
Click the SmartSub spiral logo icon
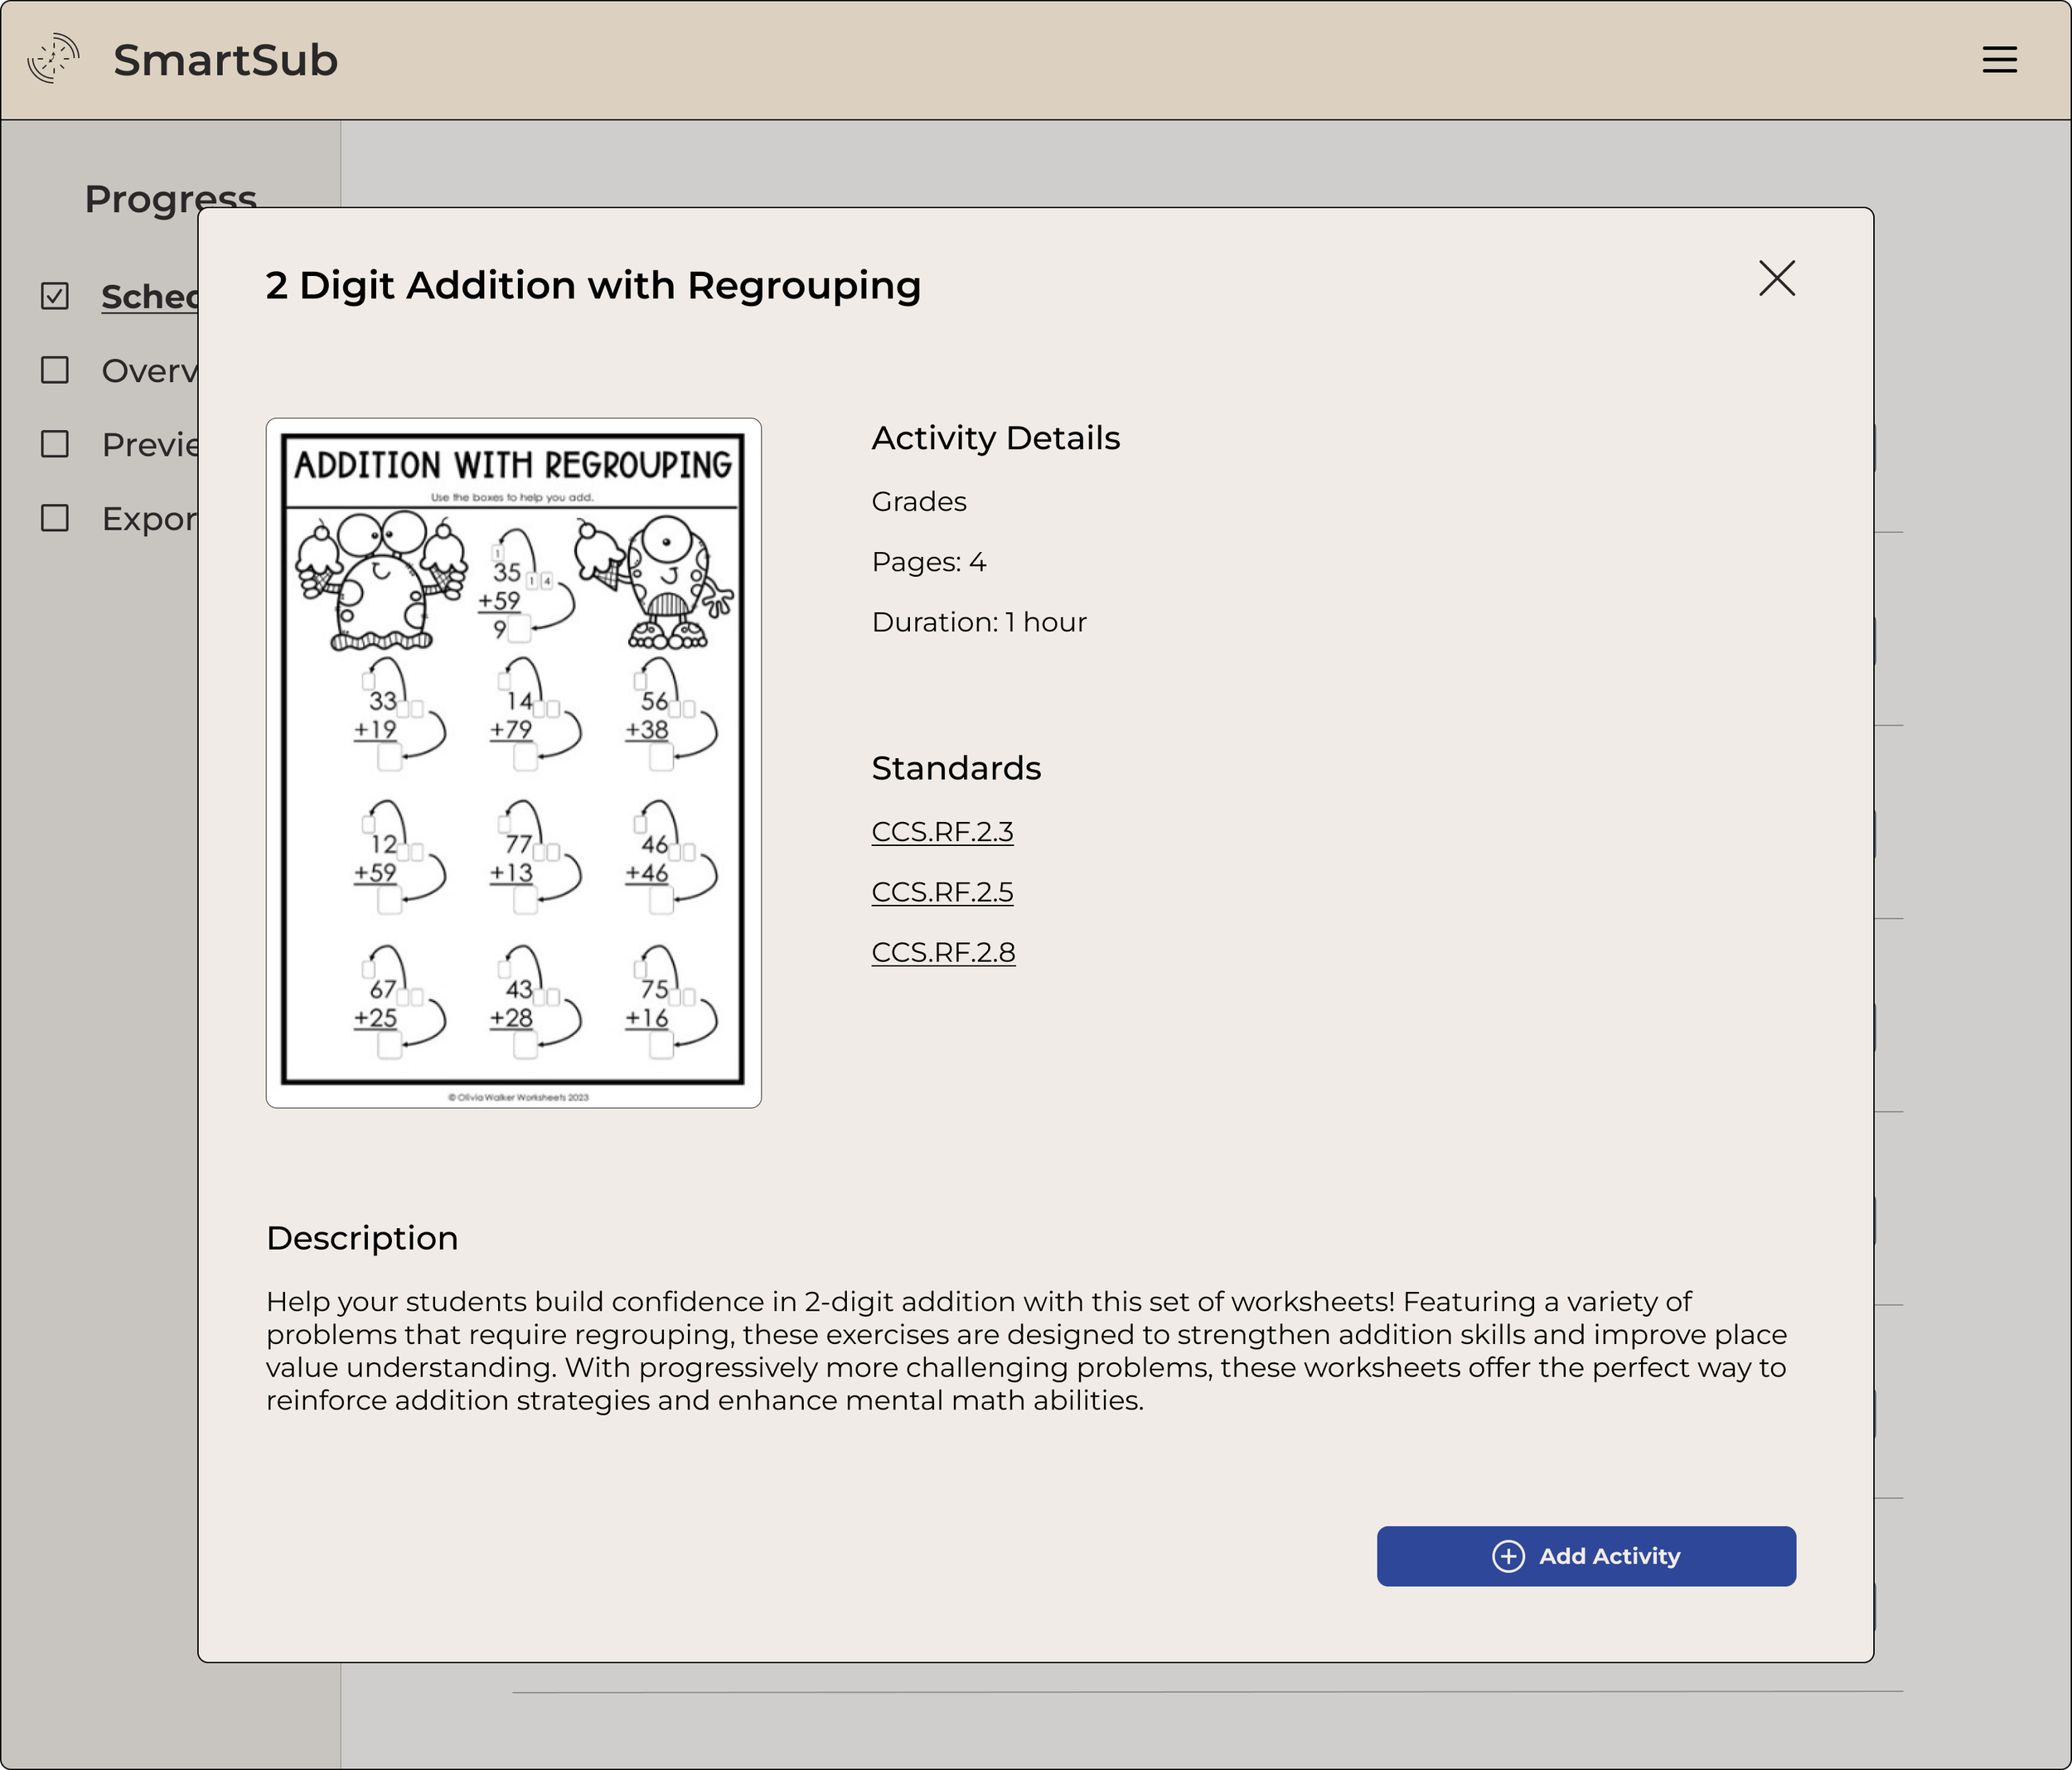click(x=53, y=59)
